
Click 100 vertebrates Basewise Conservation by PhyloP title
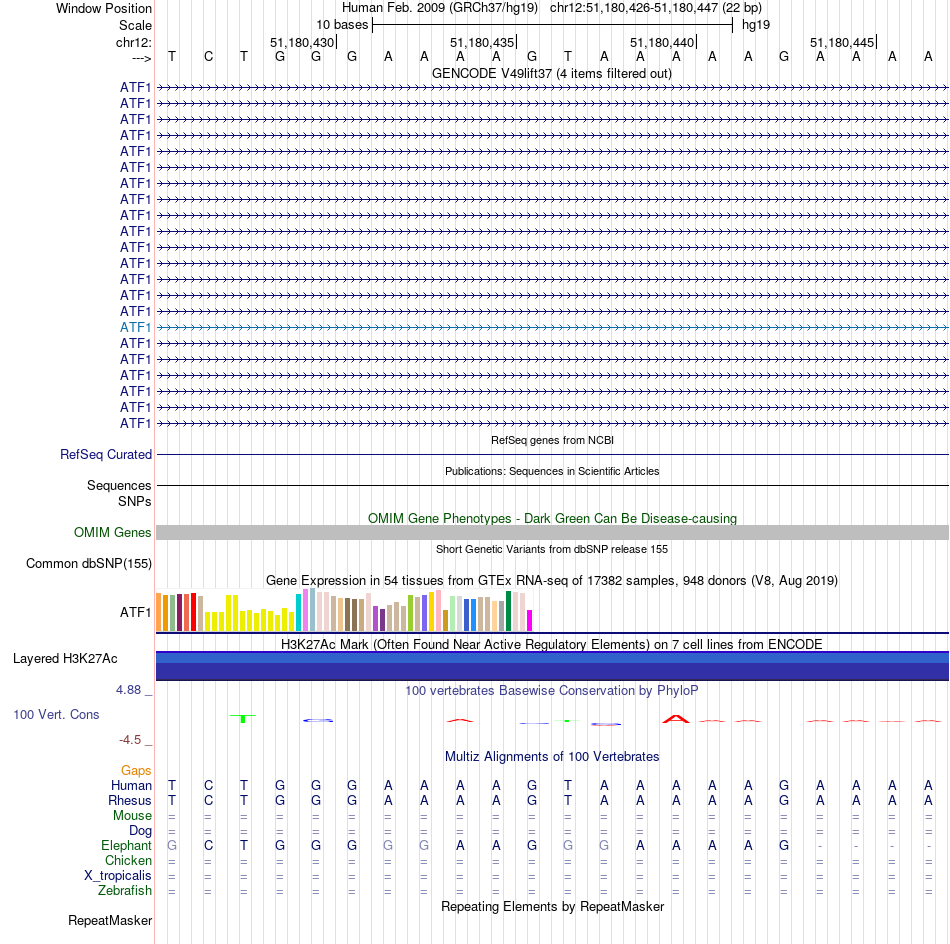pyautogui.click(x=552, y=691)
